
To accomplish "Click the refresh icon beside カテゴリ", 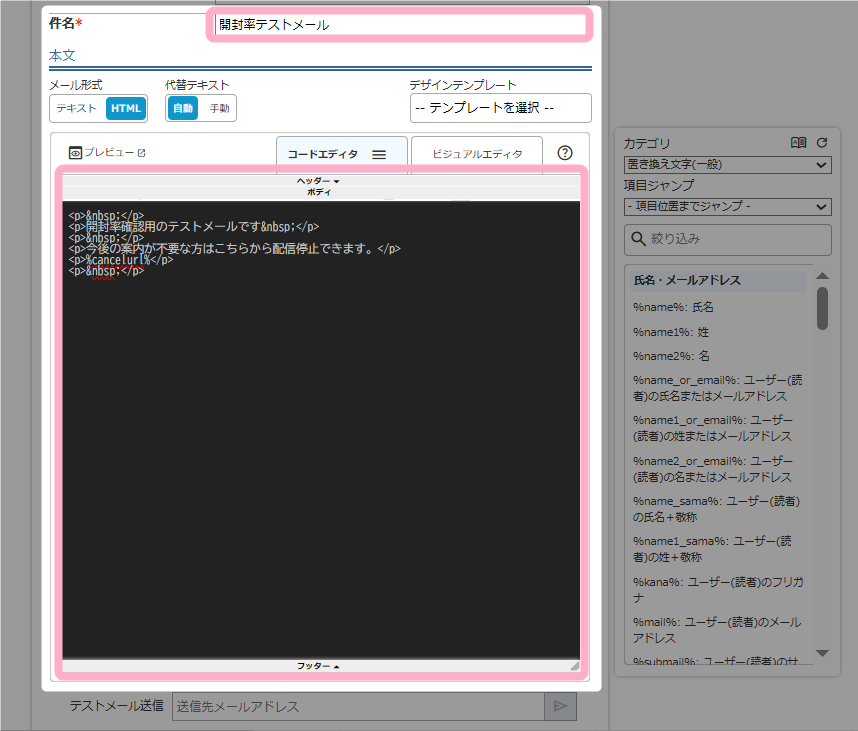I will coord(822,143).
